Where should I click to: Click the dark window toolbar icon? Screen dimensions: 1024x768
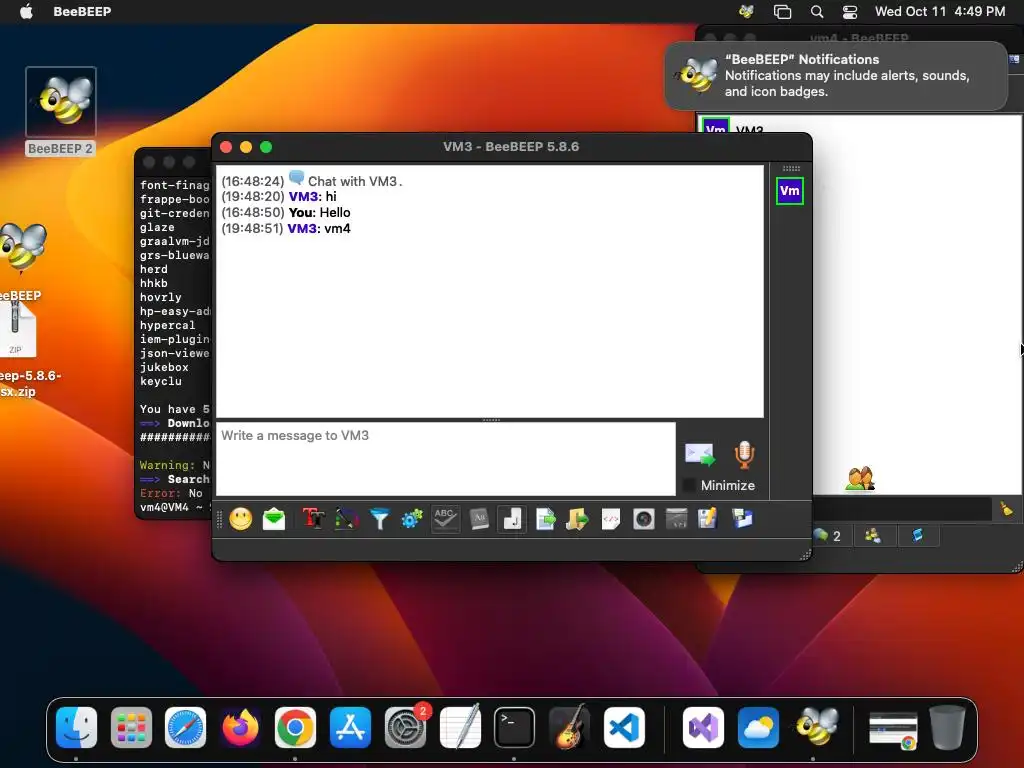click(x=677, y=519)
